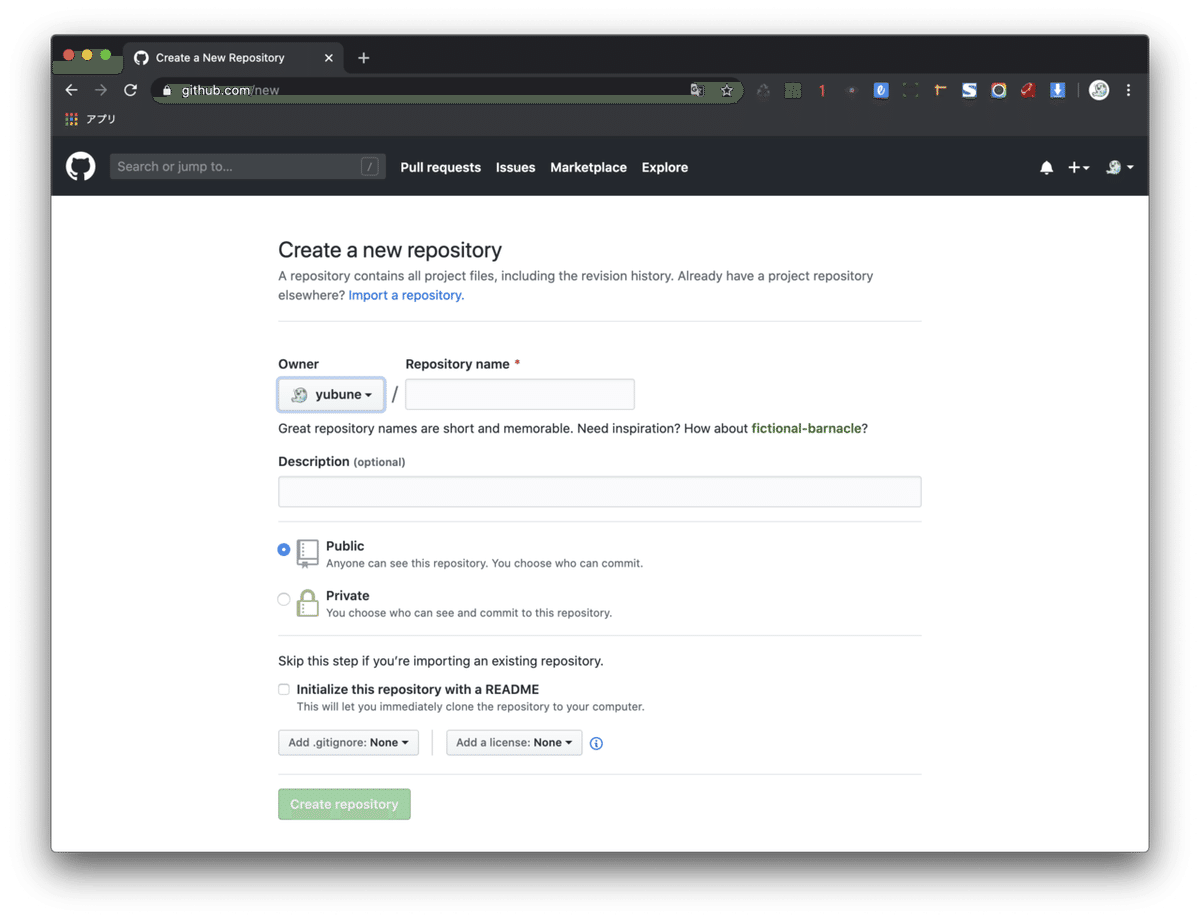Click the Repository name input field

coord(520,394)
